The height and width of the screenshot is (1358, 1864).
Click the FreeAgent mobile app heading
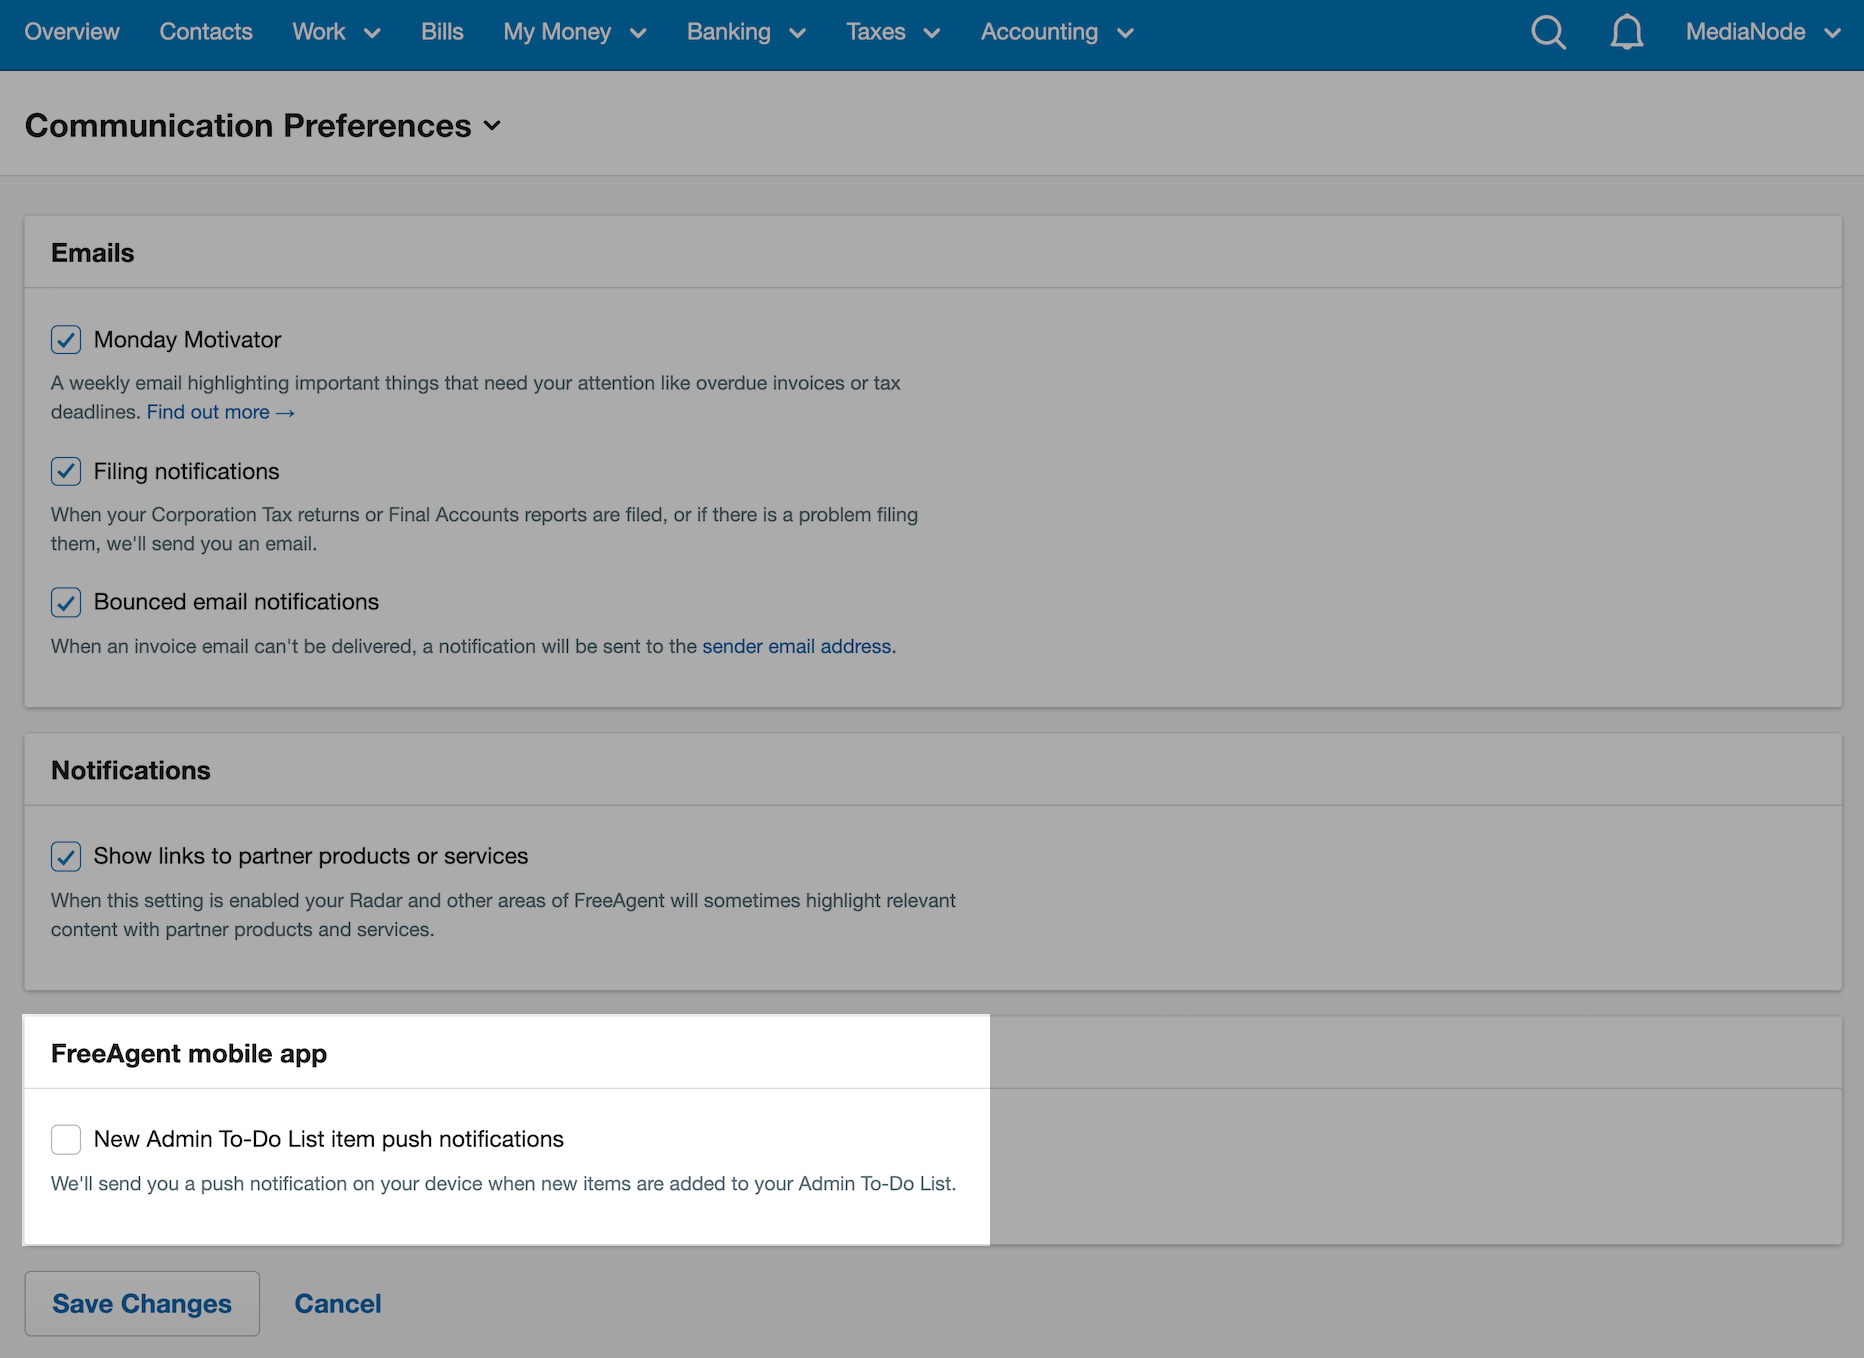click(189, 1054)
